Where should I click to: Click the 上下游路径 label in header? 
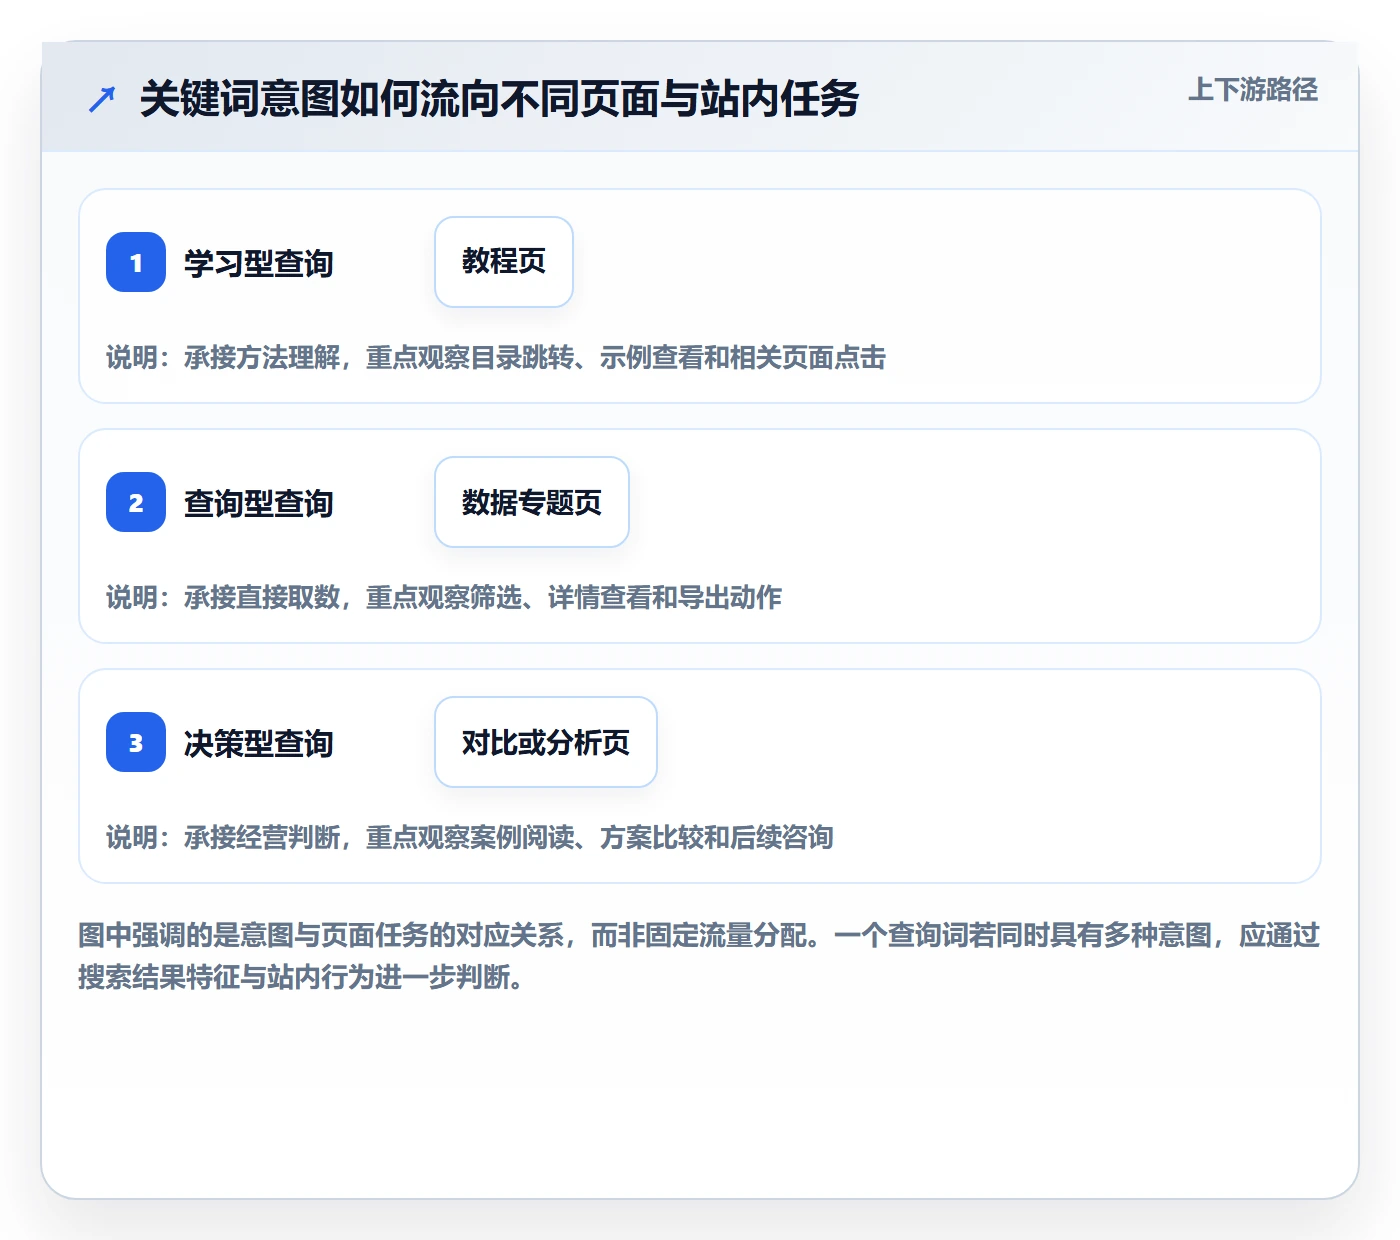(x=1253, y=90)
